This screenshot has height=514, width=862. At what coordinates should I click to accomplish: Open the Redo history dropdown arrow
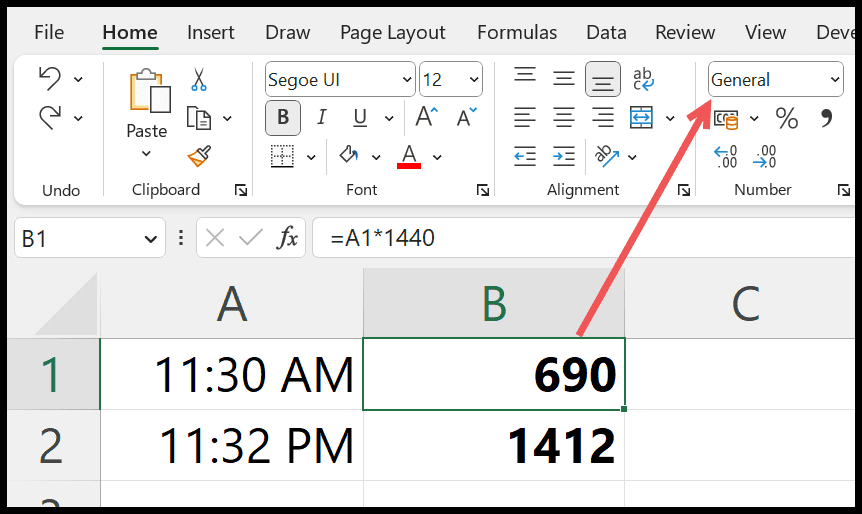click(78, 118)
